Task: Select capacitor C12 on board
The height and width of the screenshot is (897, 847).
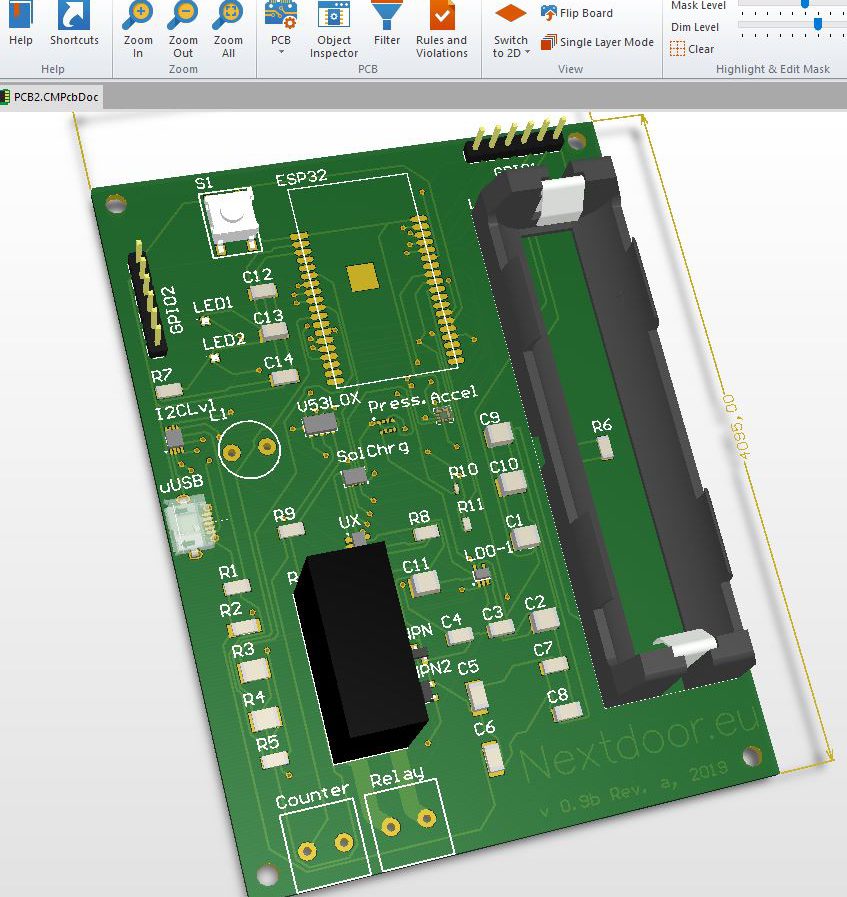Action: pos(263,292)
